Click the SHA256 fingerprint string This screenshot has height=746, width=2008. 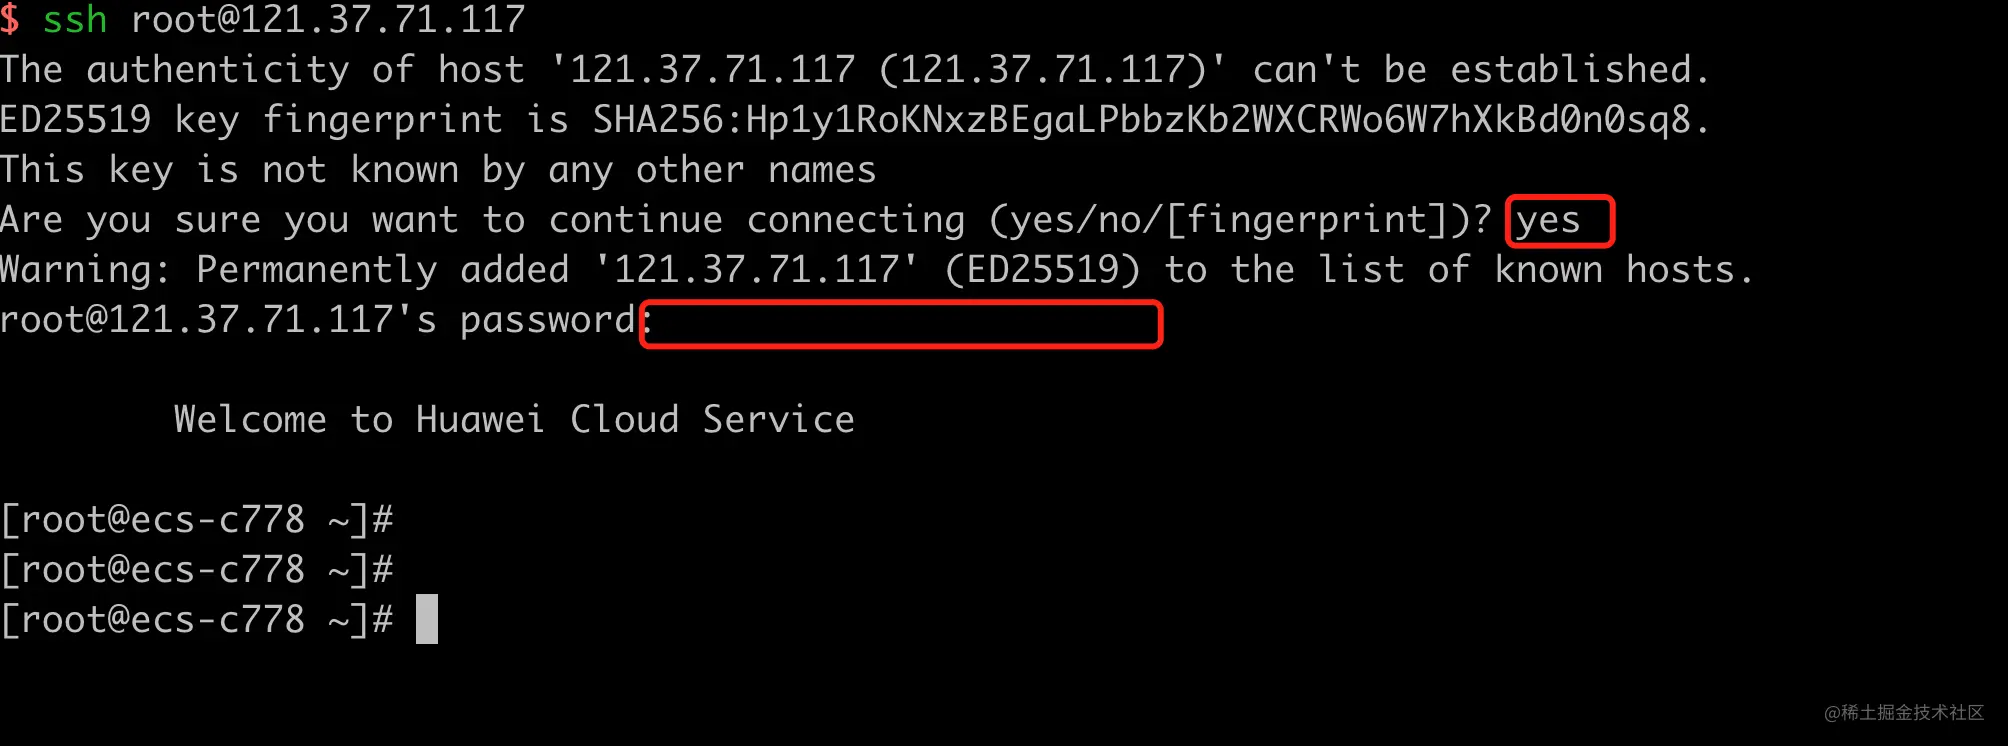point(1141,121)
